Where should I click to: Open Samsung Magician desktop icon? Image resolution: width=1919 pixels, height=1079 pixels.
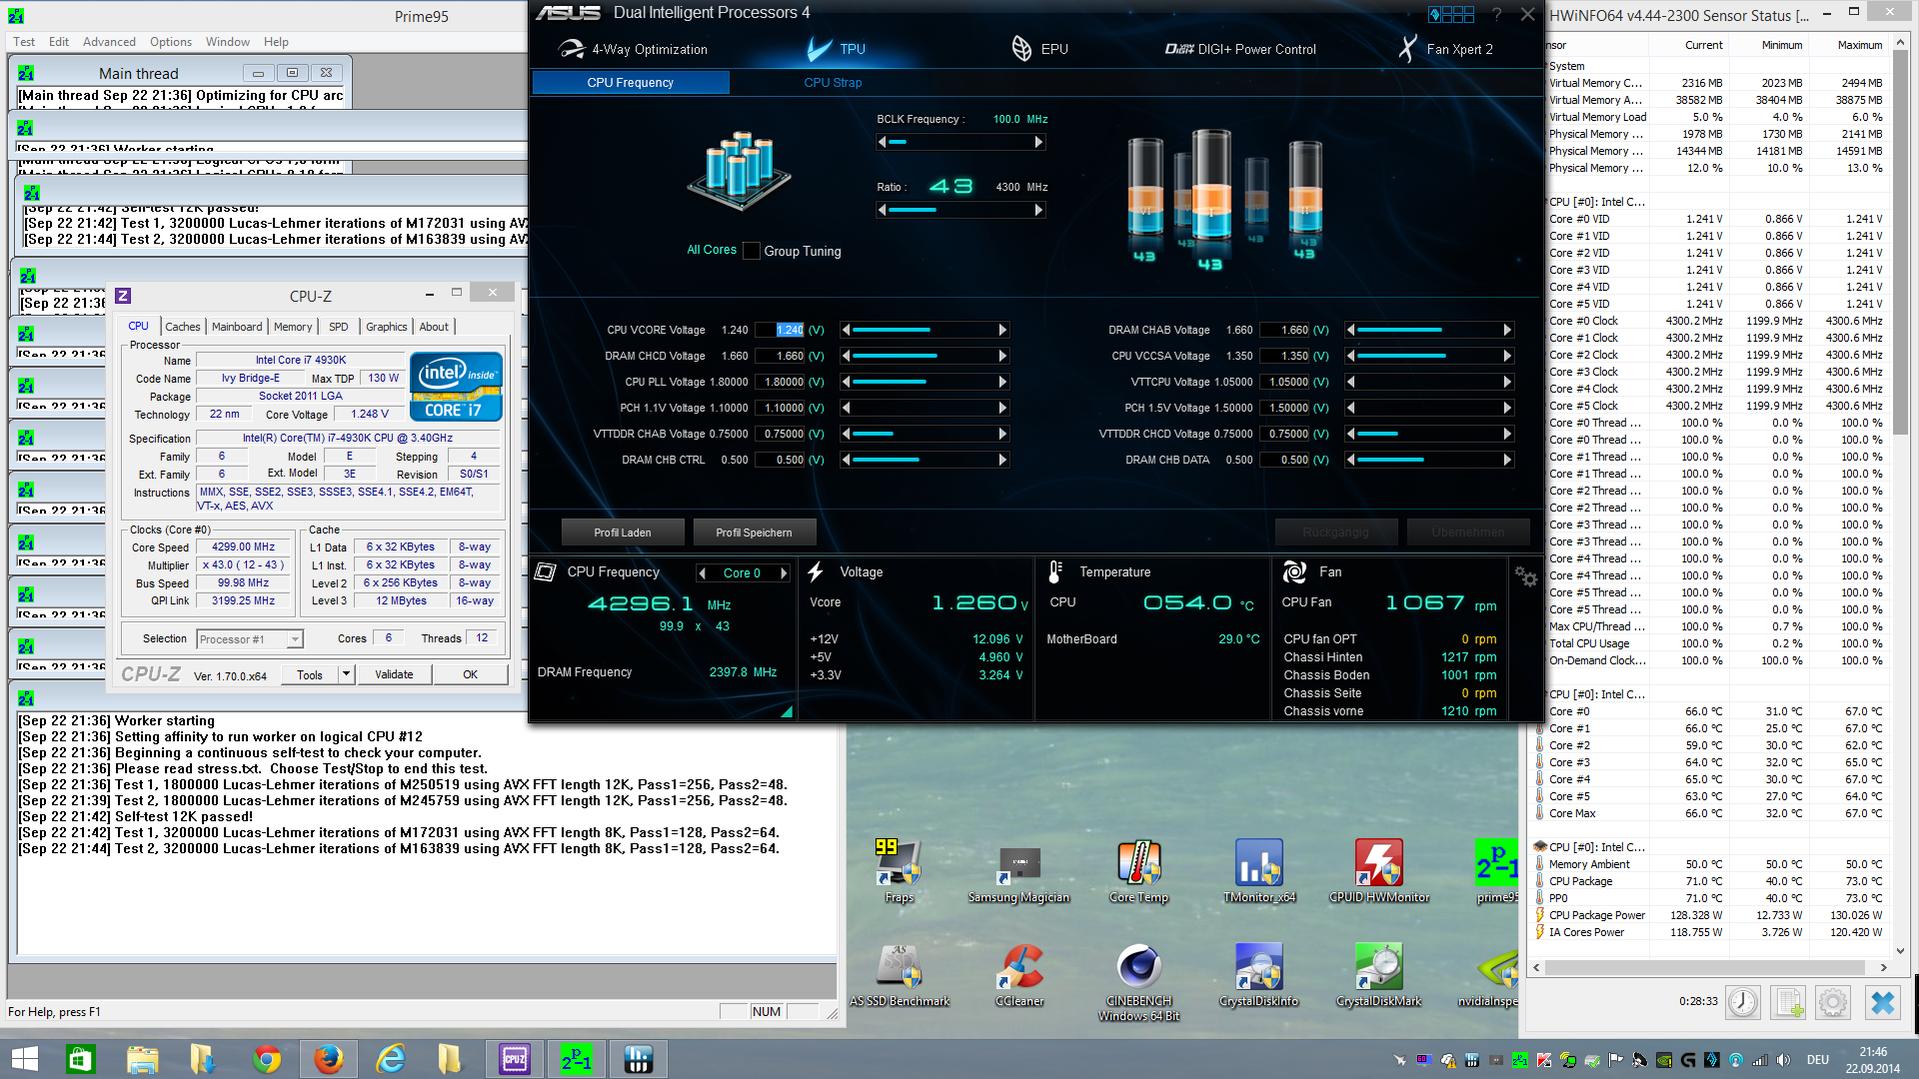pos(1019,870)
